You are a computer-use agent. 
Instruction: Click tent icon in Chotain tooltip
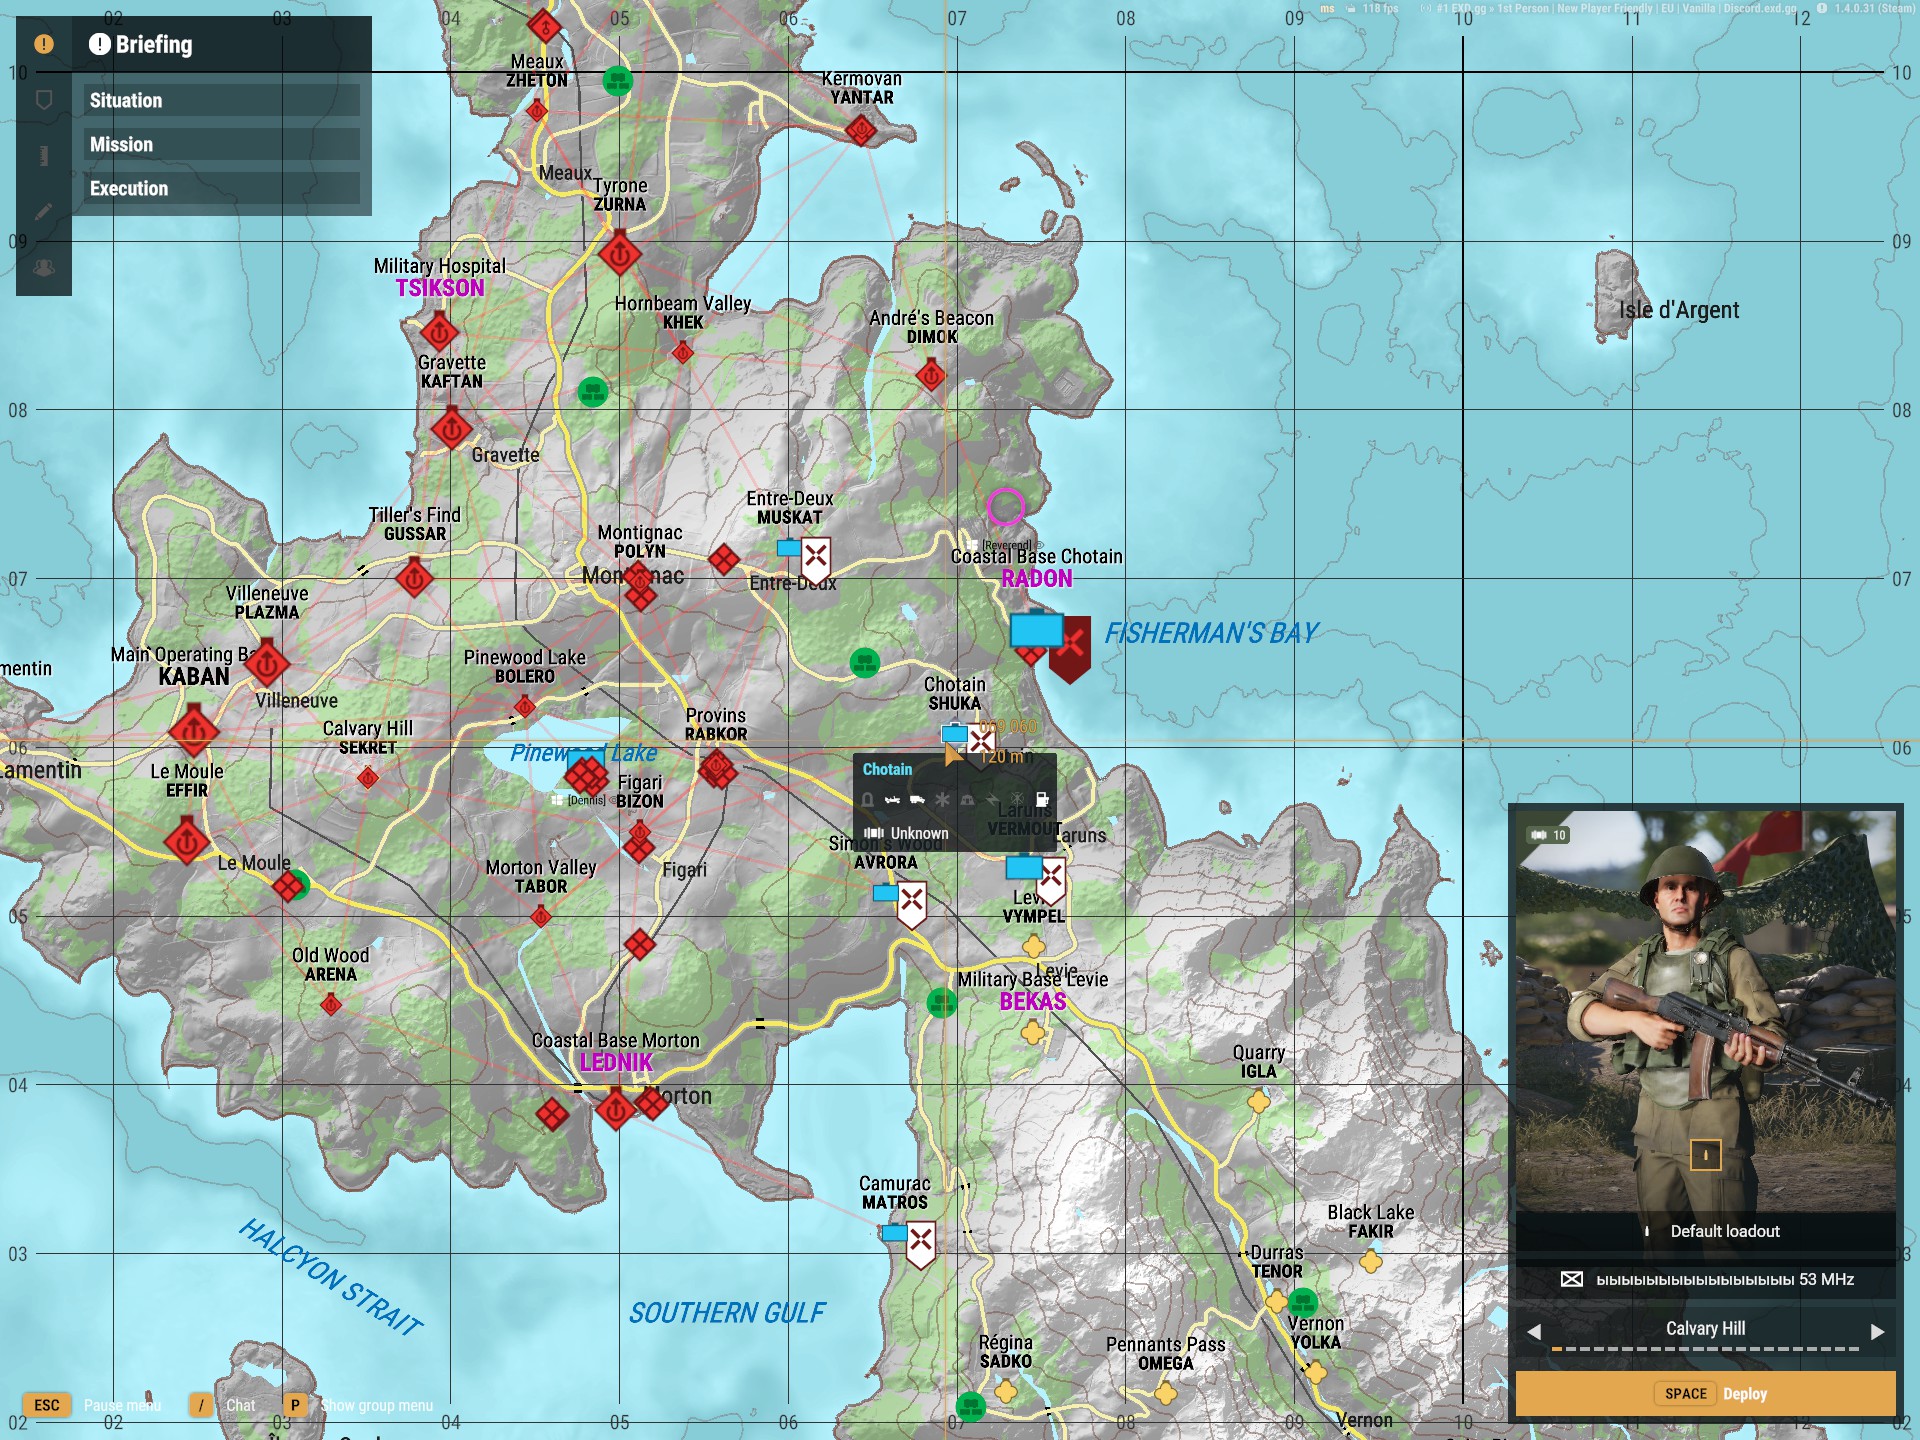[967, 800]
